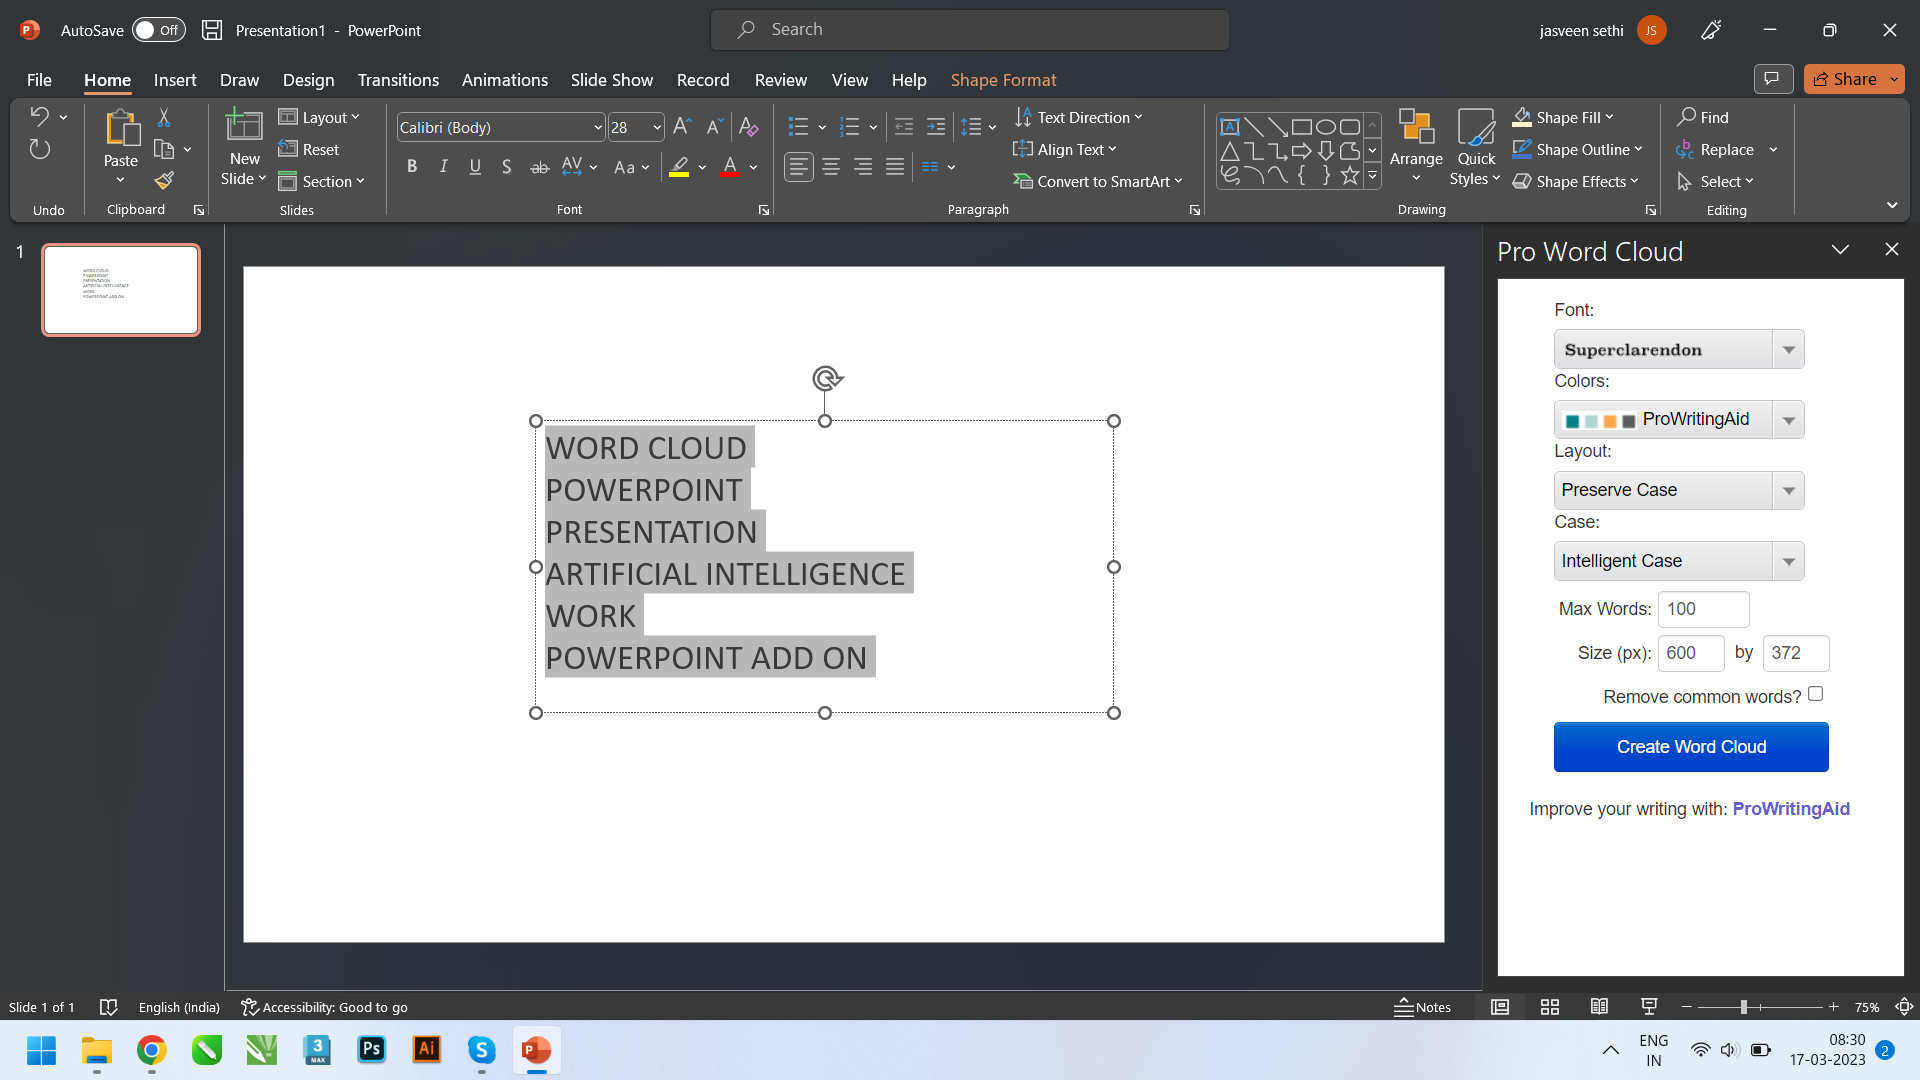
Task: Toggle AutoSave switch on
Action: [159, 30]
